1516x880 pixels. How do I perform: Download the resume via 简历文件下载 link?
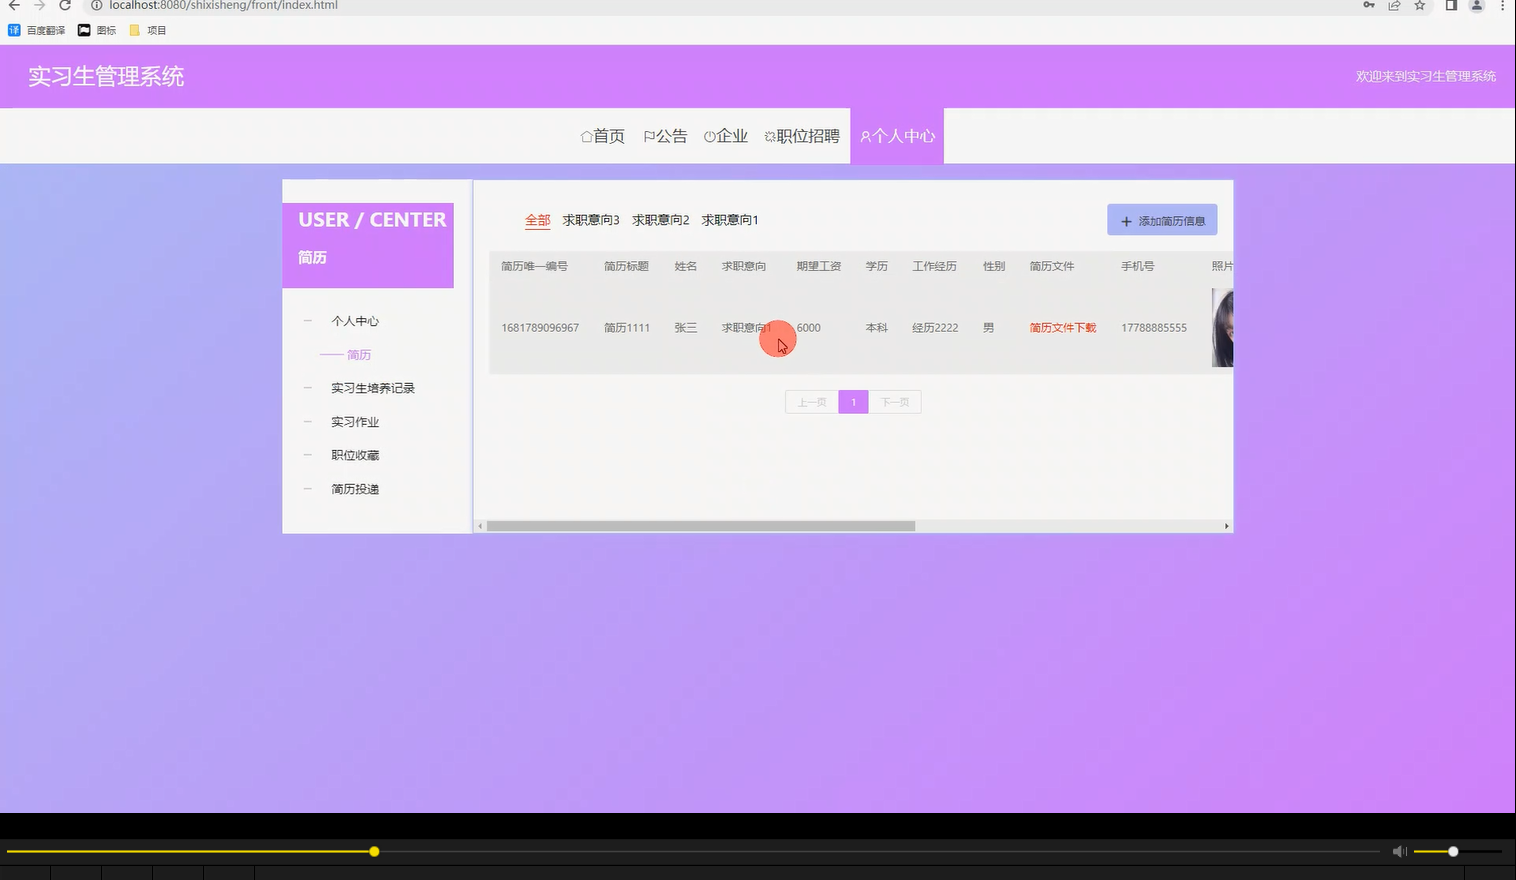point(1062,327)
